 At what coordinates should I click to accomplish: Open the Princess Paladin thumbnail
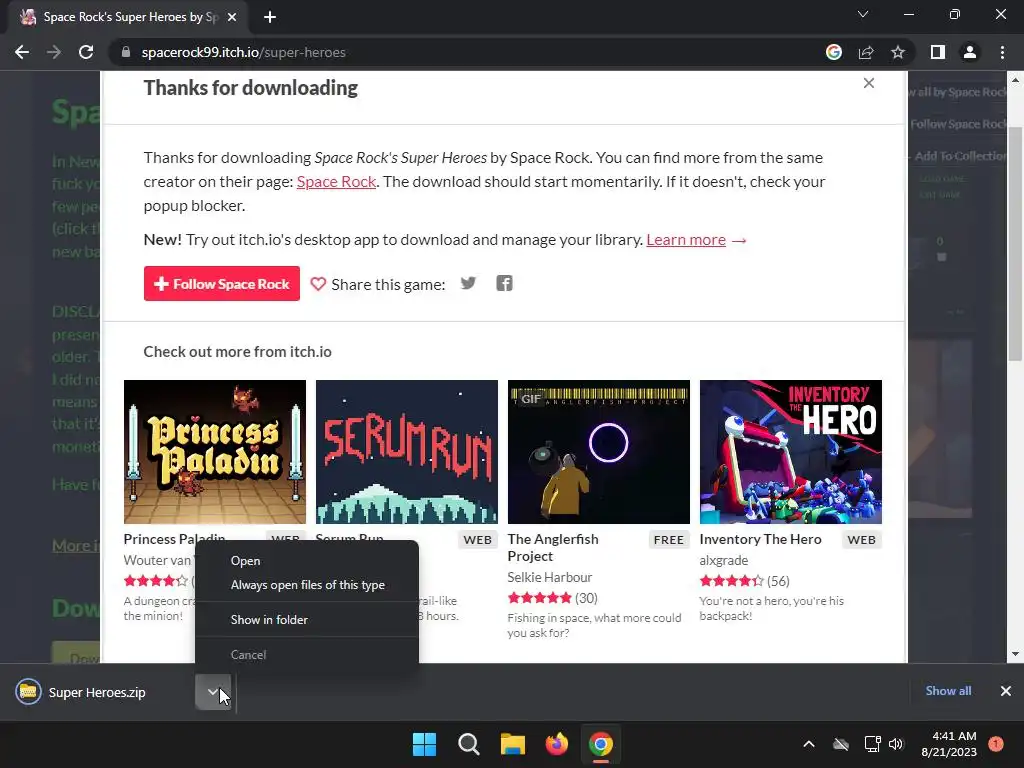point(215,452)
